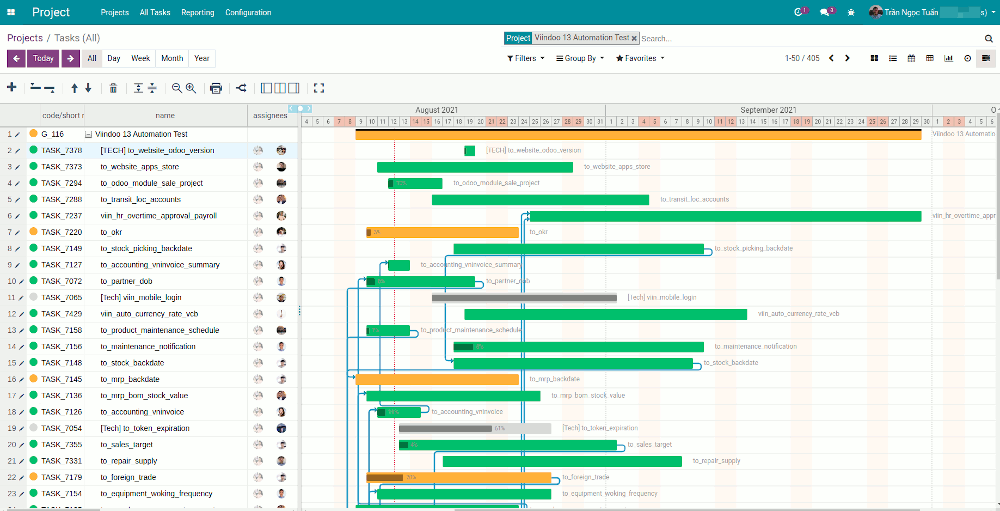Zoom in the Gantt timeline

click(191, 88)
